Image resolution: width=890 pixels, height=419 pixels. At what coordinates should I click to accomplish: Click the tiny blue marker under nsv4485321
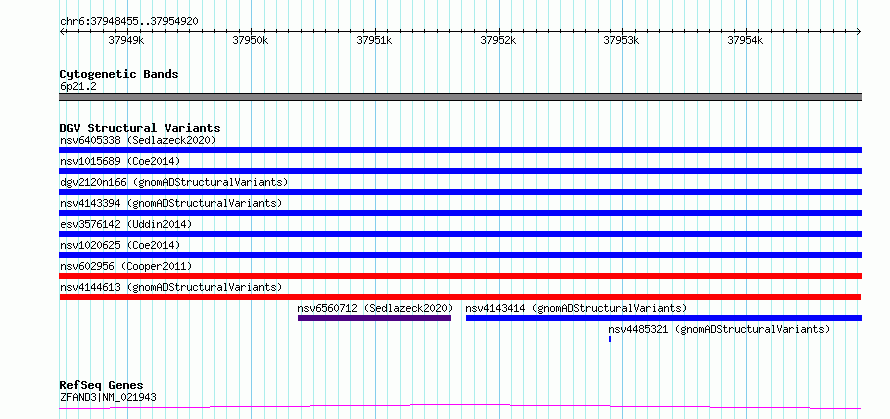pos(610,339)
